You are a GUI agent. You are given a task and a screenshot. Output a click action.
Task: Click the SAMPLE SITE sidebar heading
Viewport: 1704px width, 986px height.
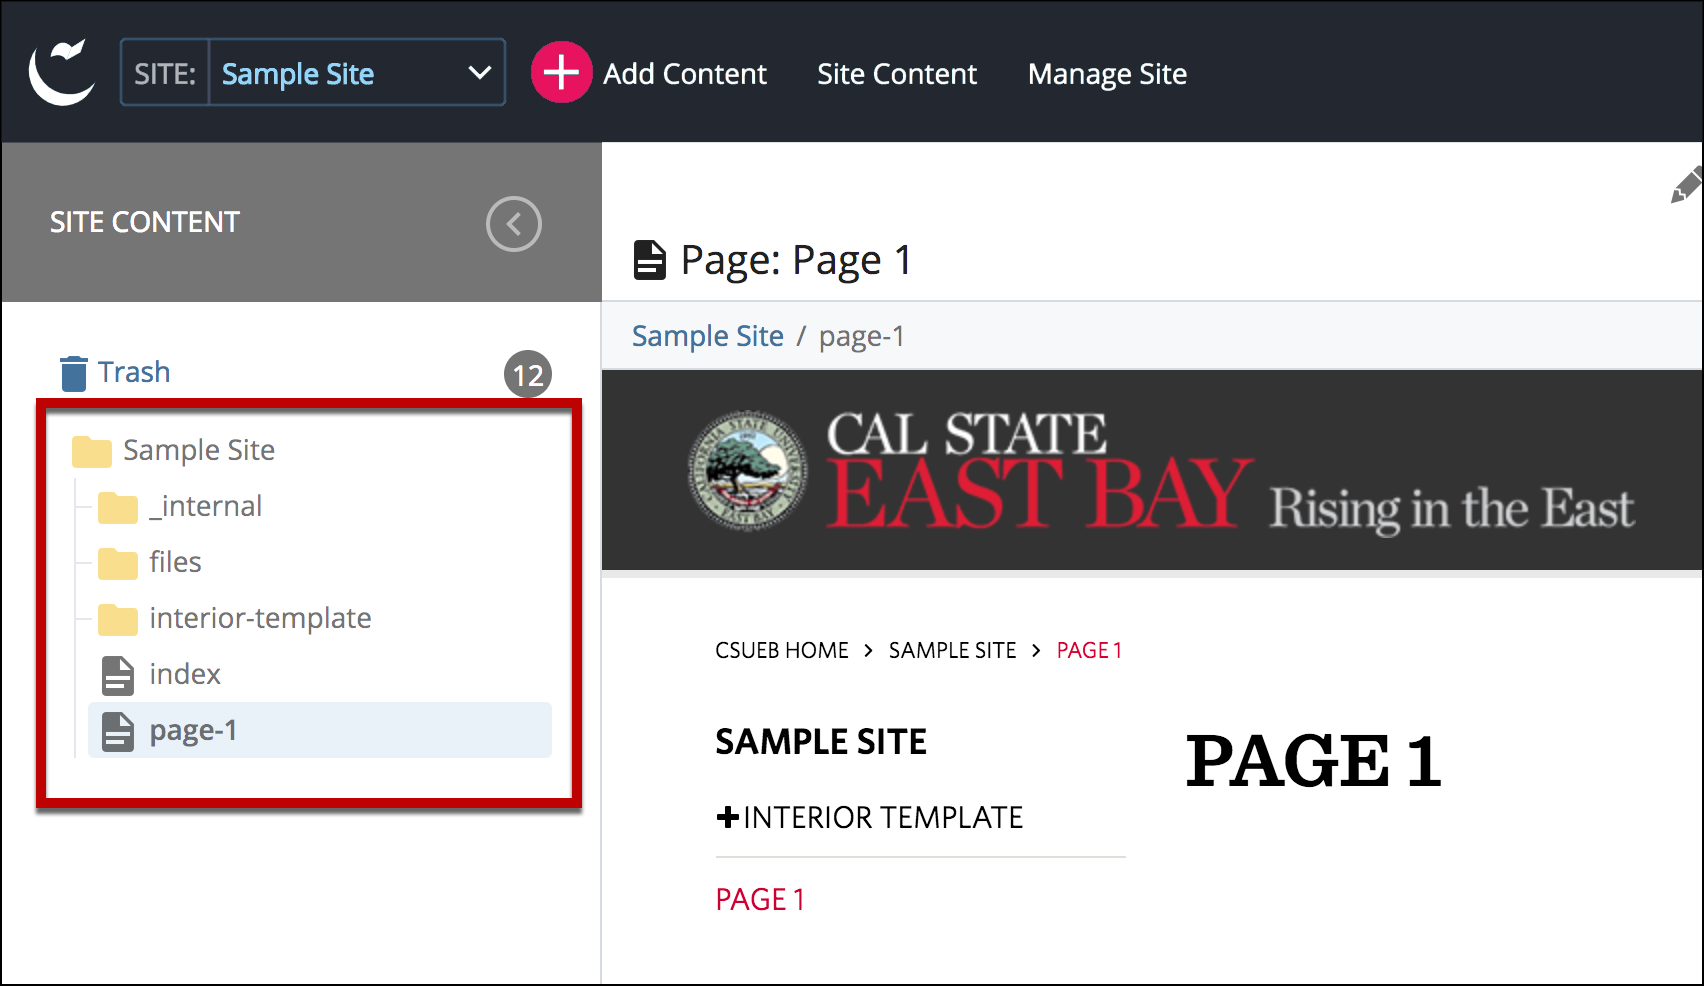pyautogui.click(x=821, y=742)
